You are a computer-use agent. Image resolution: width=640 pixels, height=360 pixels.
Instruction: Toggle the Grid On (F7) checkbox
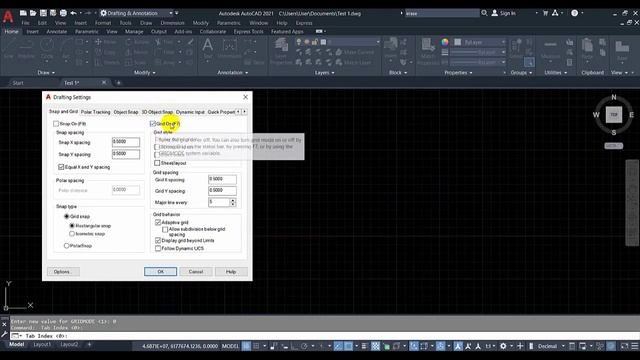(153, 124)
